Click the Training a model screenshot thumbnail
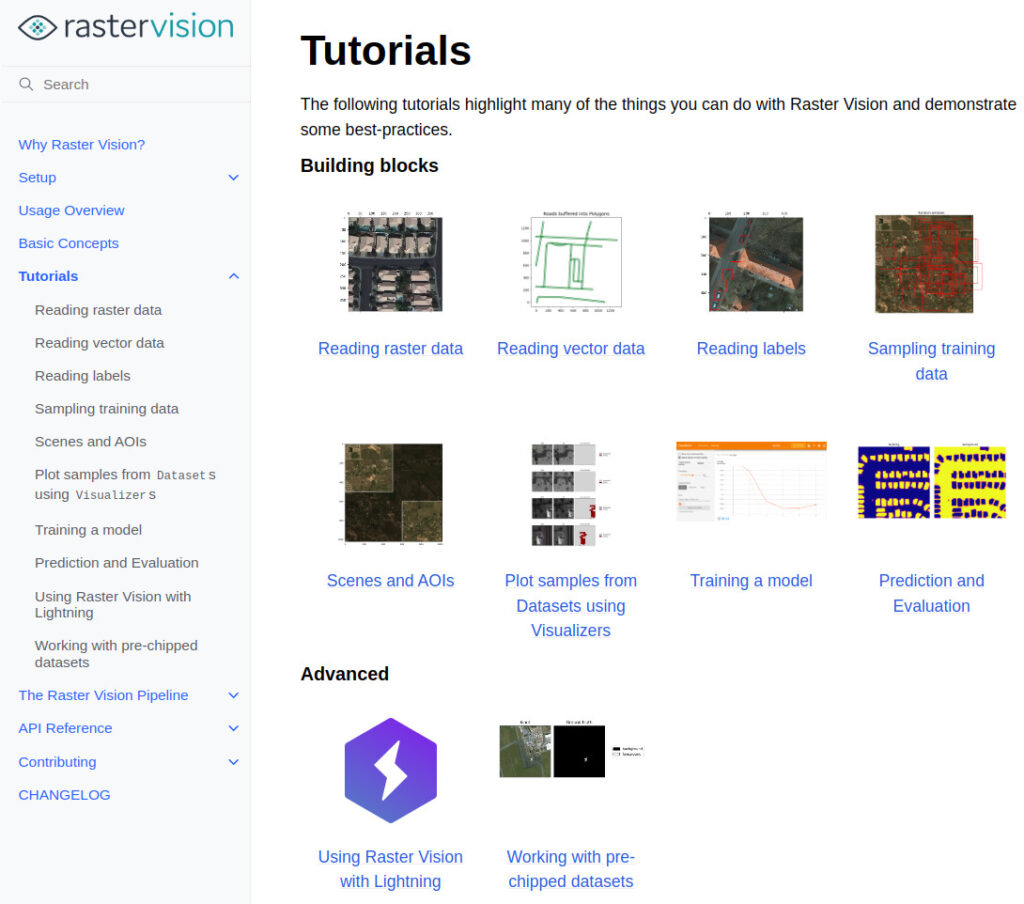 pyautogui.click(x=751, y=481)
